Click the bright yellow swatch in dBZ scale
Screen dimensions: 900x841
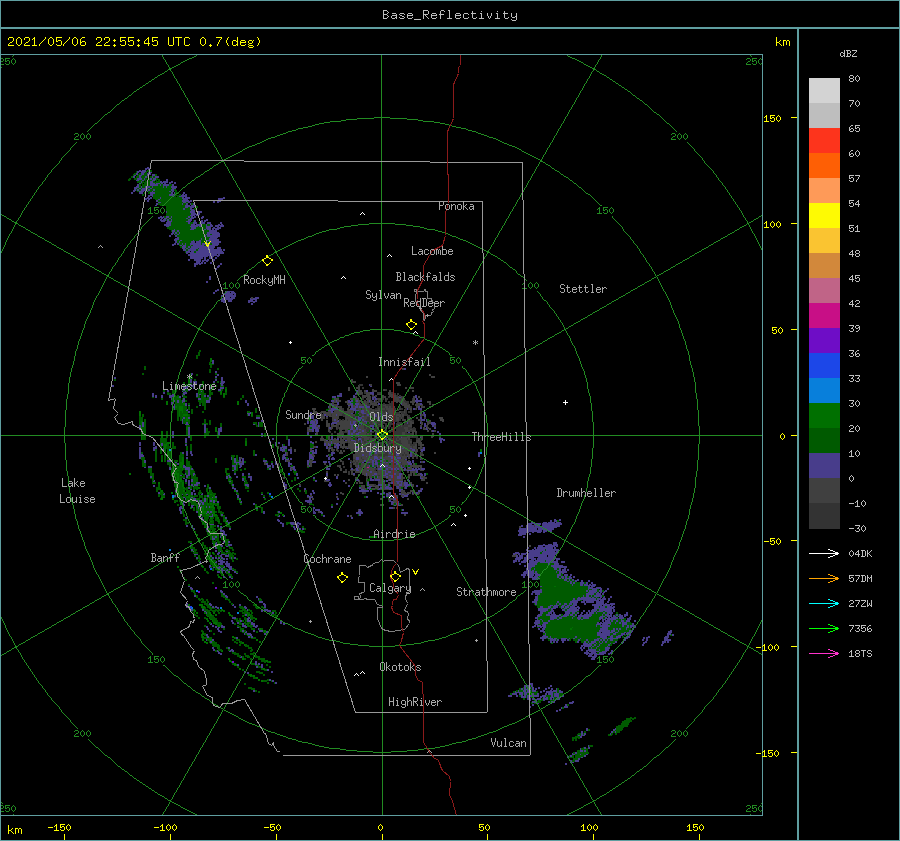point(824,215)
